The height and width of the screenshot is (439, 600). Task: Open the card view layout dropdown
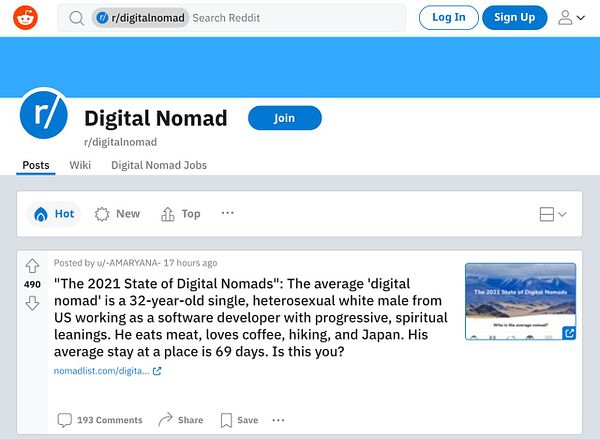point(553,214)
